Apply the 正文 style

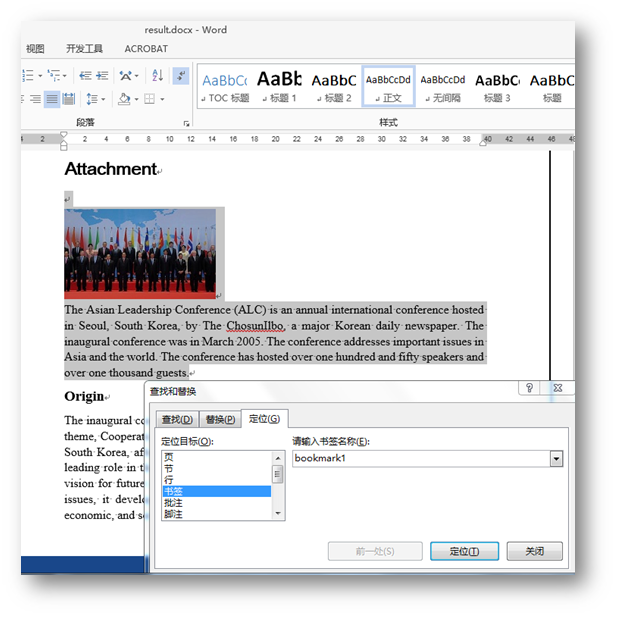388,87
